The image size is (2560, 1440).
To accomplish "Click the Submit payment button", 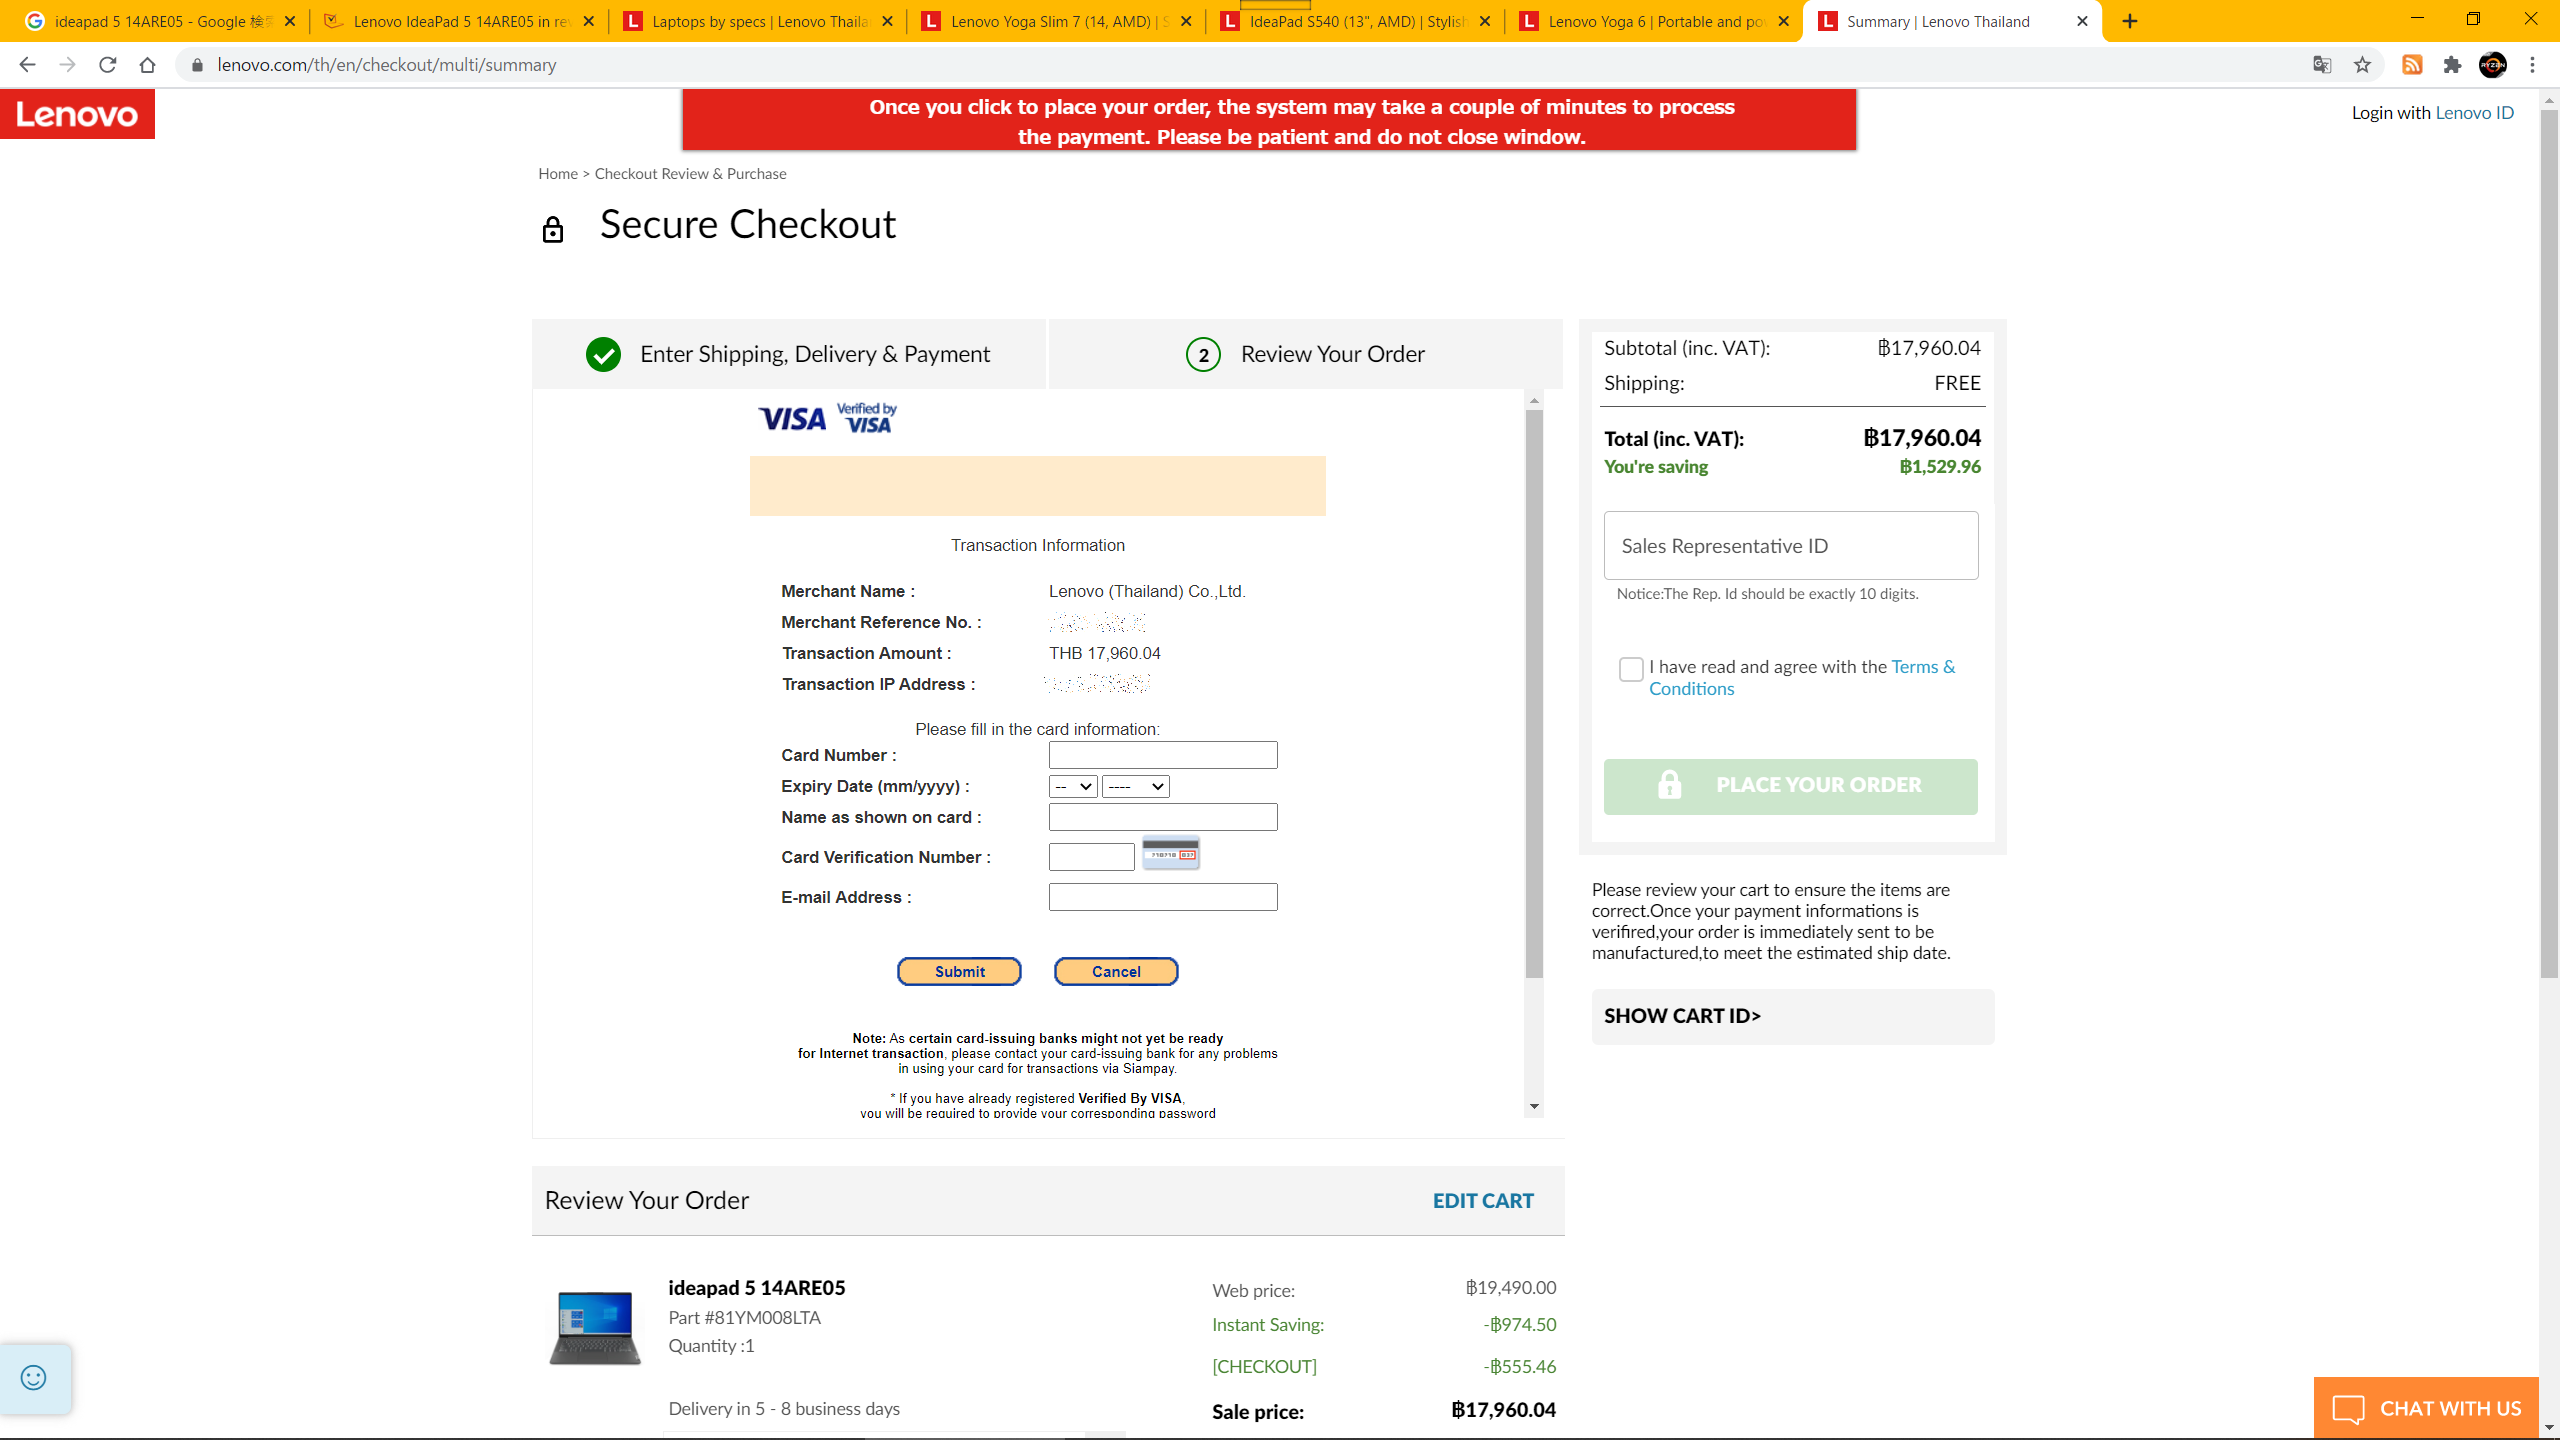I will 959,971.
